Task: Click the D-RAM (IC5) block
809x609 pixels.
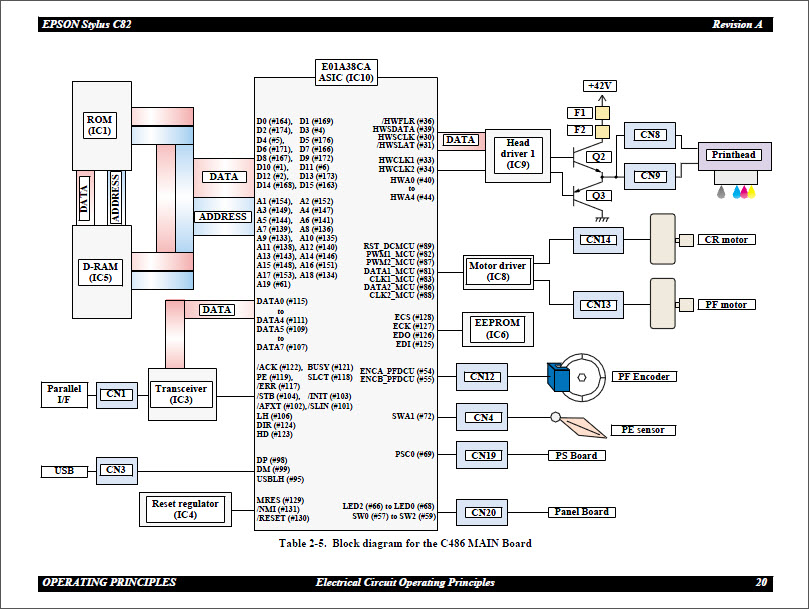Action: [x=102, y=271]
